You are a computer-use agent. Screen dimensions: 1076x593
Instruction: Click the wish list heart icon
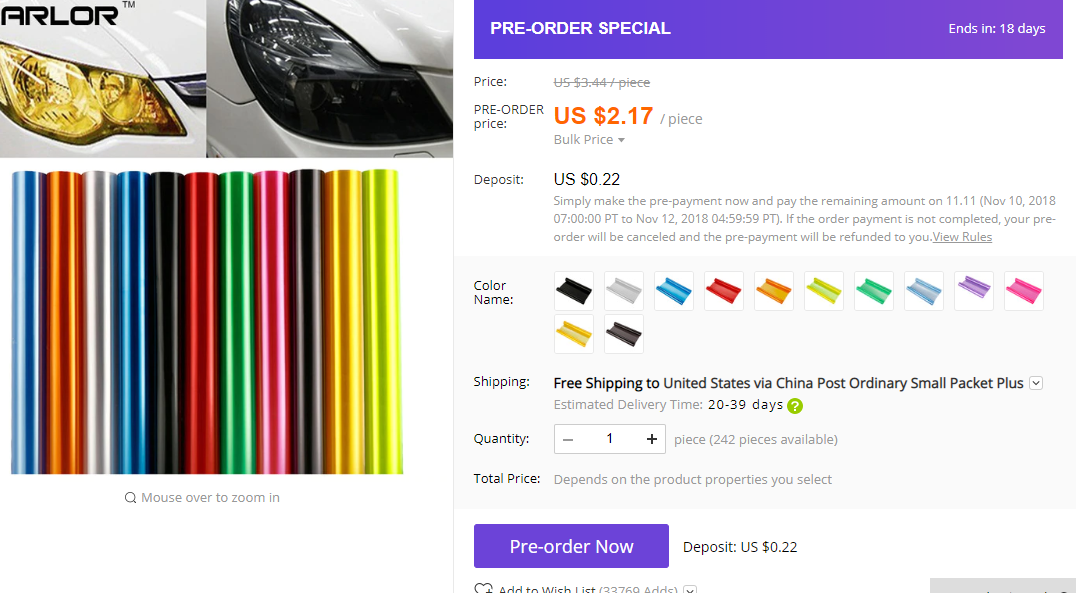pos(483,589)
